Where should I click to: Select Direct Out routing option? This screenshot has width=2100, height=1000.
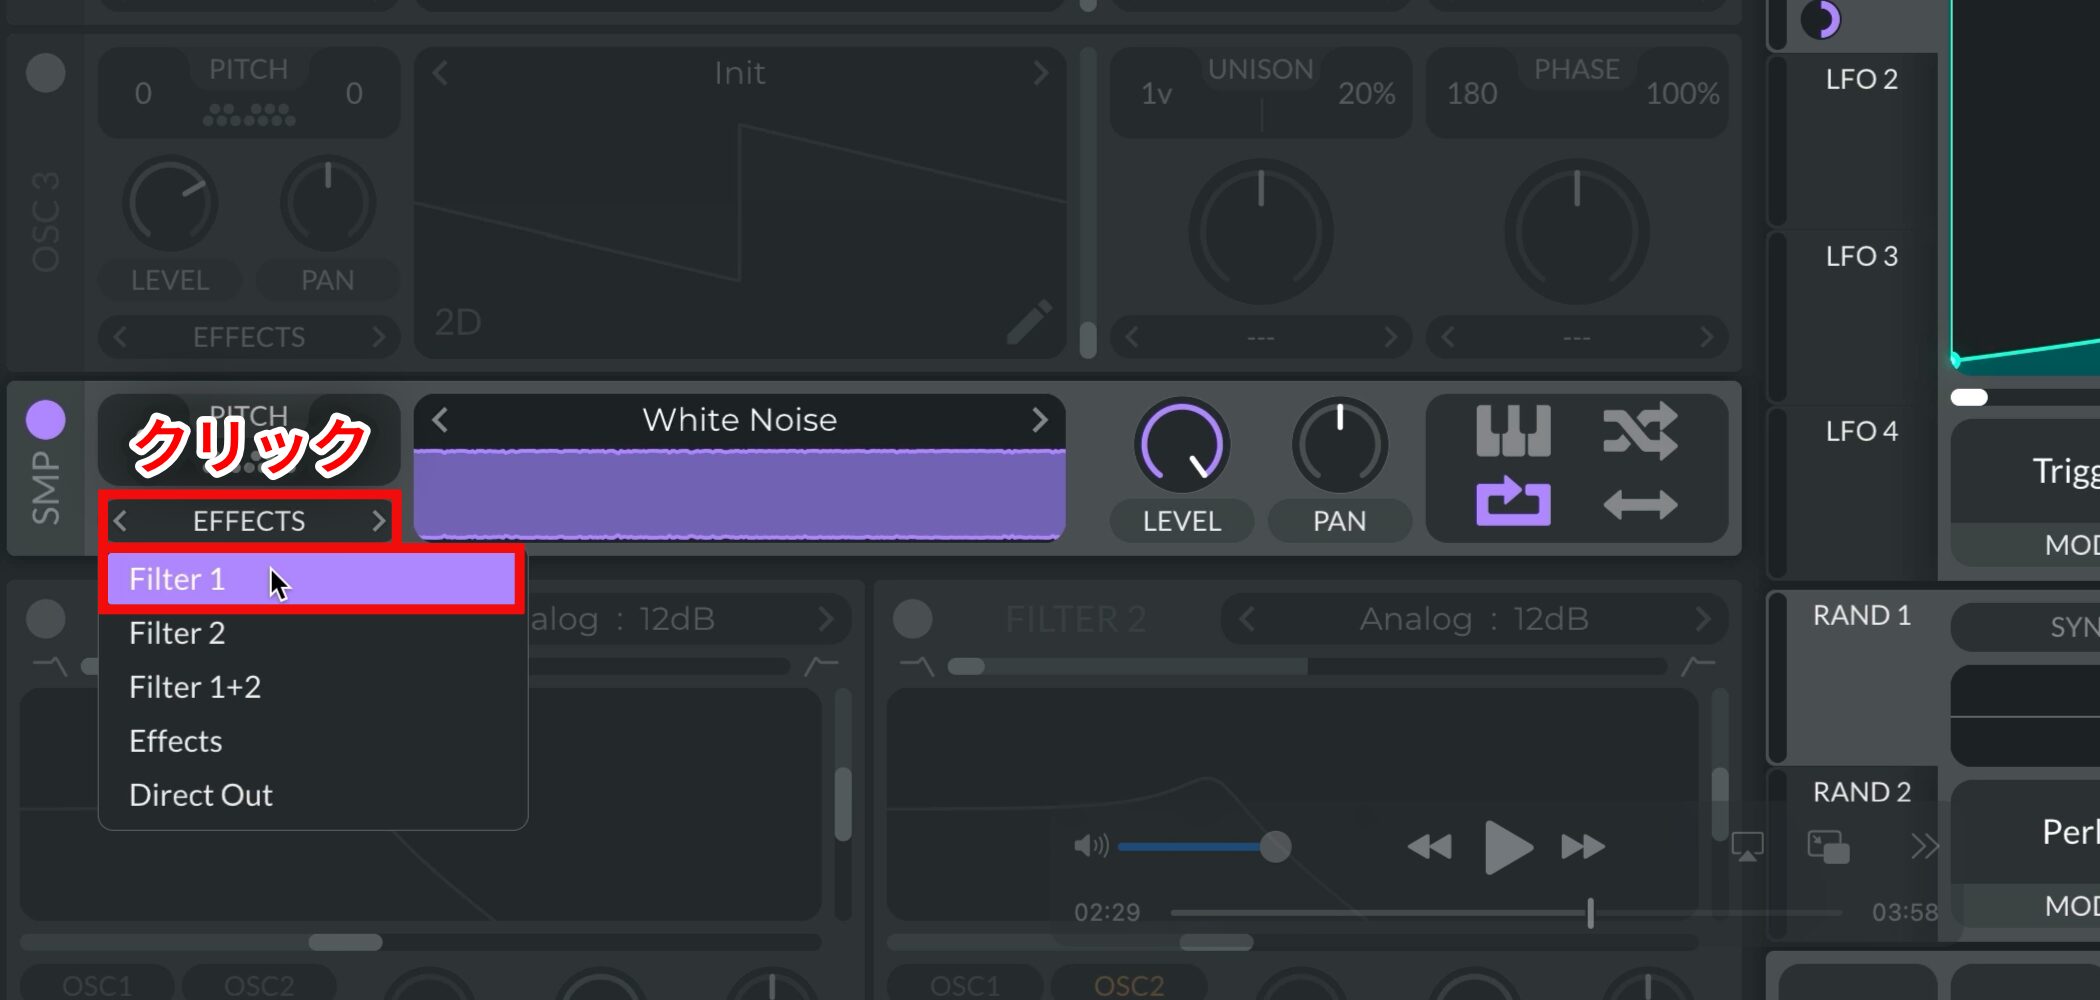pos(311,795)
